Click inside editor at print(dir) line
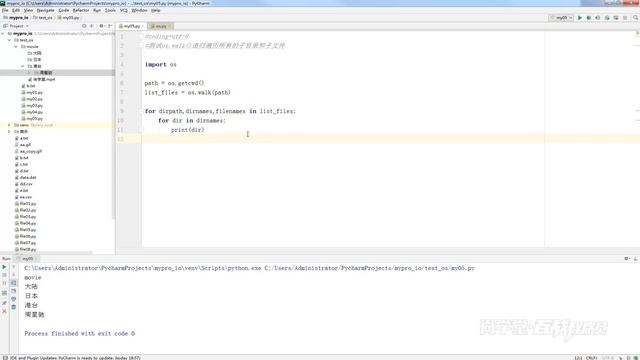 pos(187,130)
